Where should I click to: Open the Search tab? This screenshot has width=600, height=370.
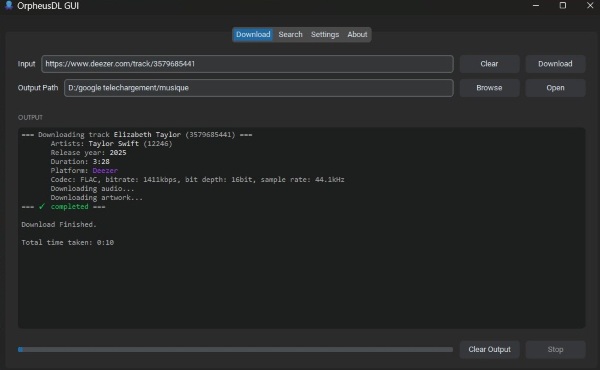290,34
